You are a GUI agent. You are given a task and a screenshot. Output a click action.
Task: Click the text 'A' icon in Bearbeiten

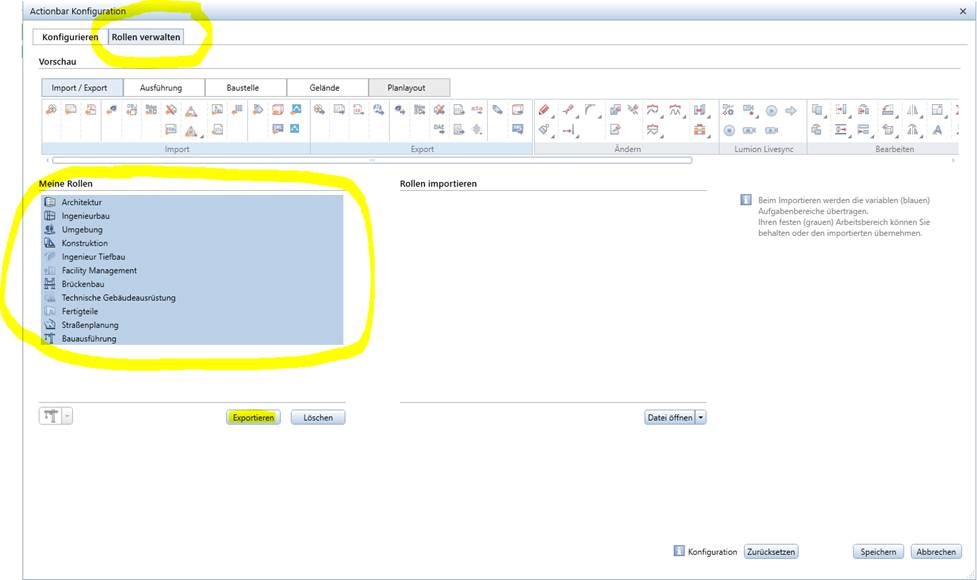(x=937, y=130)
